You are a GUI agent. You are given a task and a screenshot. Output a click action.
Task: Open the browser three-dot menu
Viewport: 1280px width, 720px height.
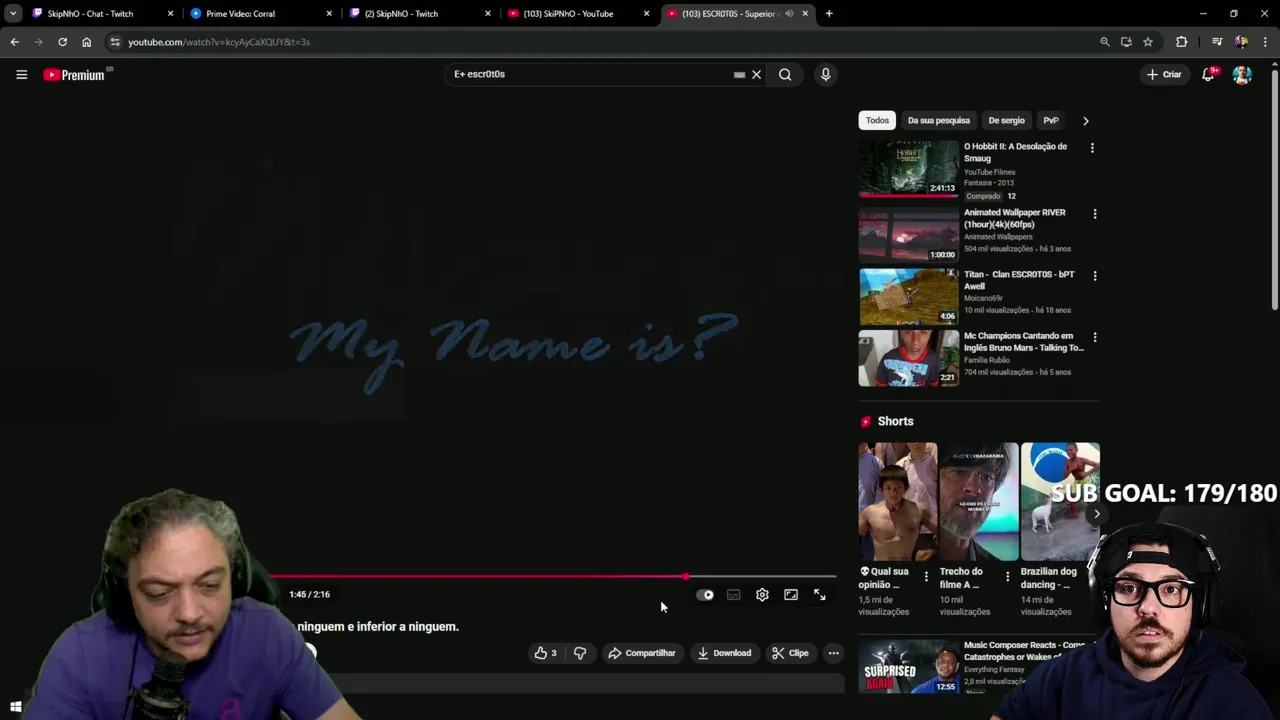click(x=1265, y=42)
